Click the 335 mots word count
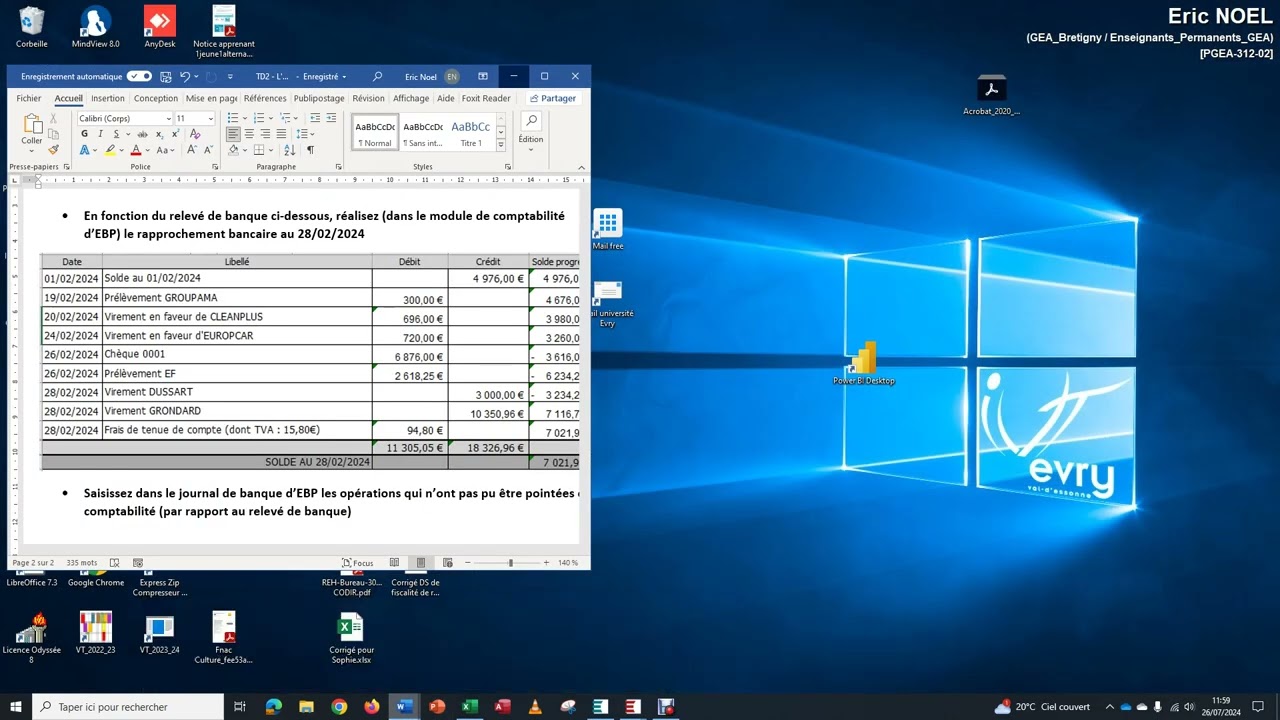The width and height of the screenshot is (1280, 720). coord(82,563)
